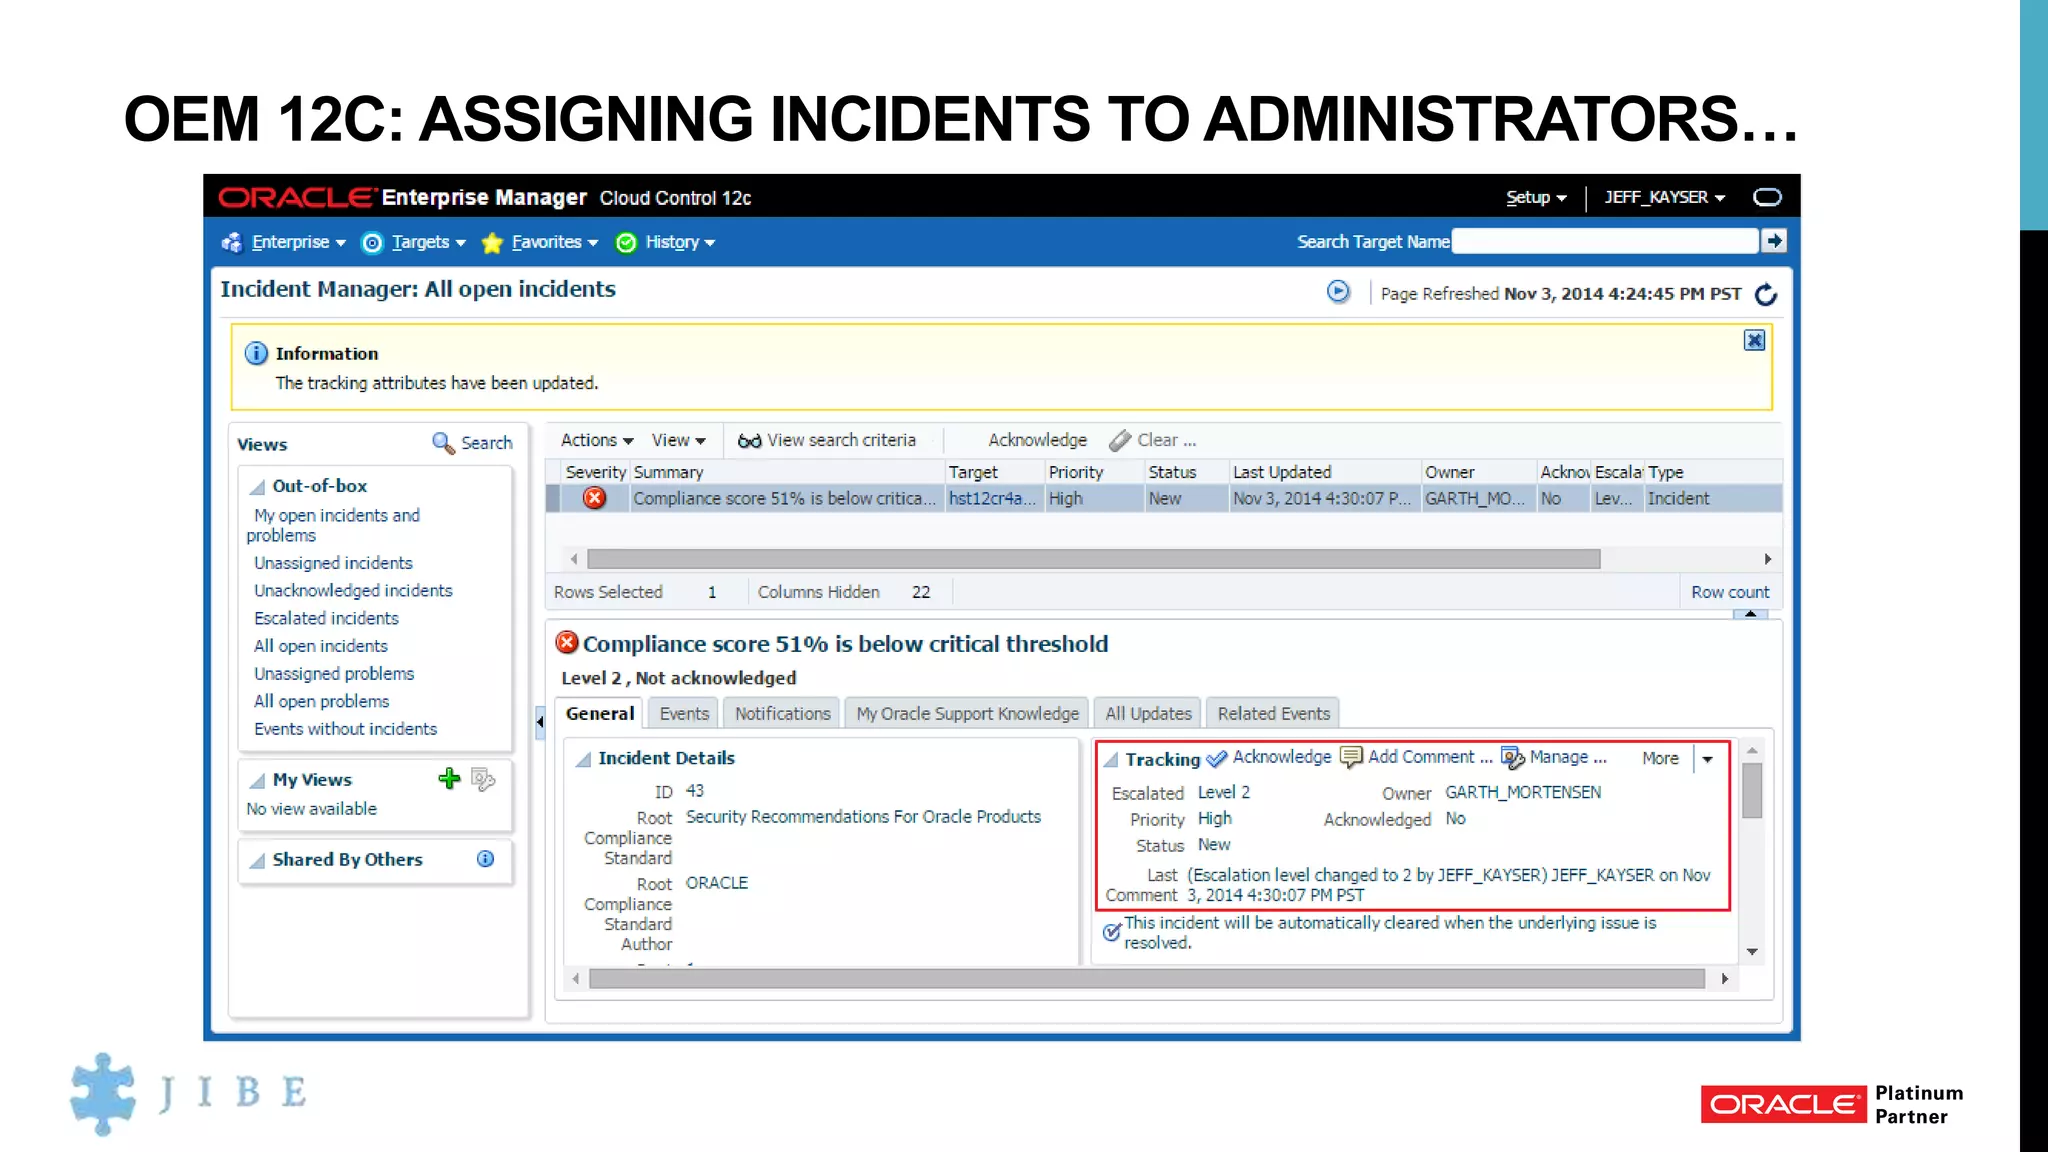The width and height of the screenshot is (2048, 1152).
Task: Open All open incidents view
Action: click(x=321, y=646)
